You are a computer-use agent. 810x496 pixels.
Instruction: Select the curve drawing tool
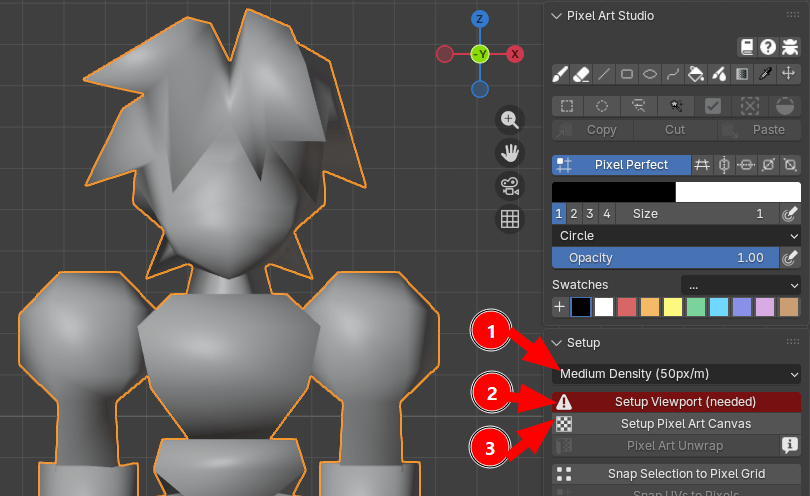[x=673, y=74]
